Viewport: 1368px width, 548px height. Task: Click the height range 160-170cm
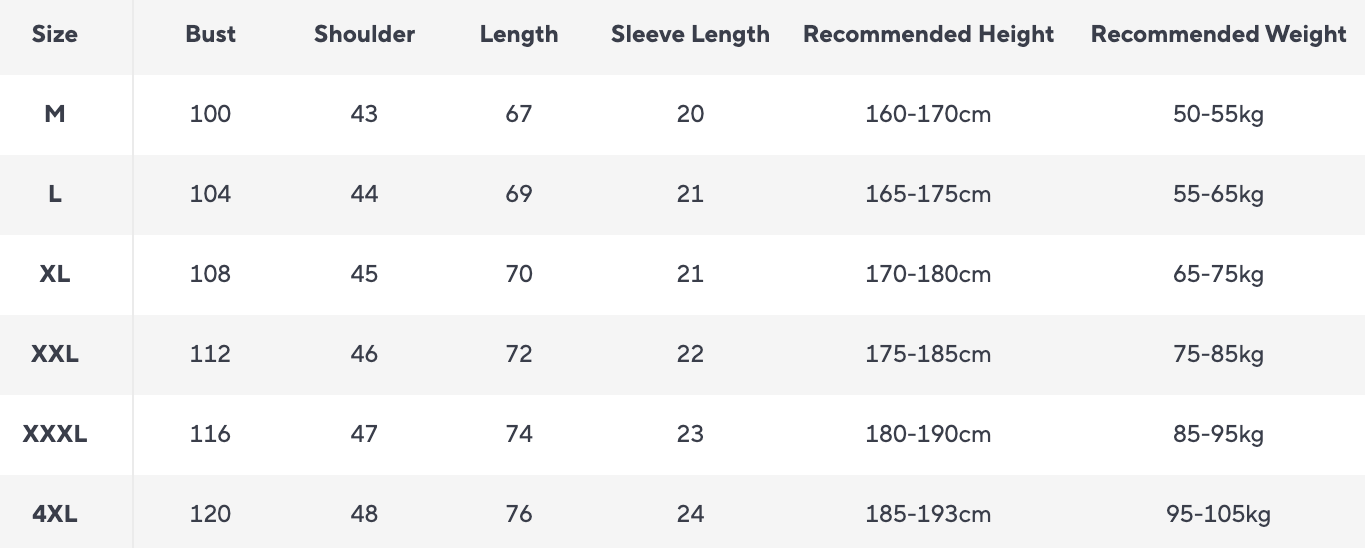pyautogui.click(x=928, y=114)
